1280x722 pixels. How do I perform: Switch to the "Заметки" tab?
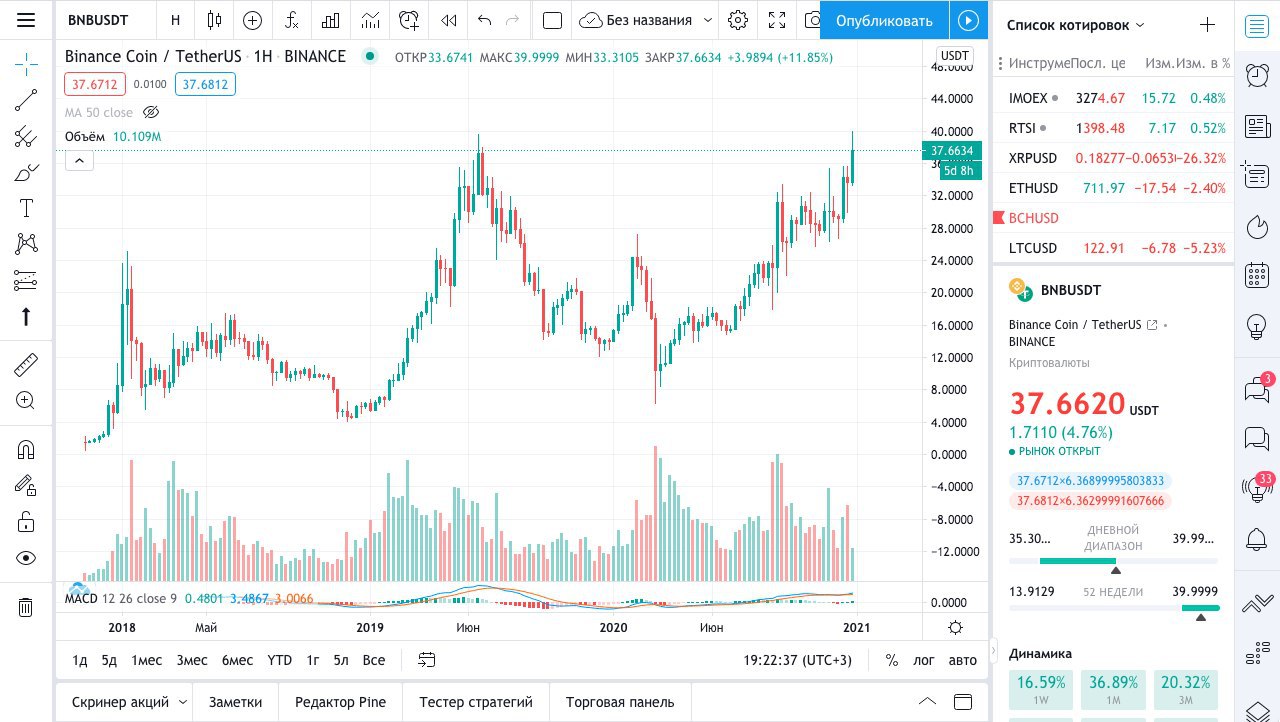pos(236,702)
